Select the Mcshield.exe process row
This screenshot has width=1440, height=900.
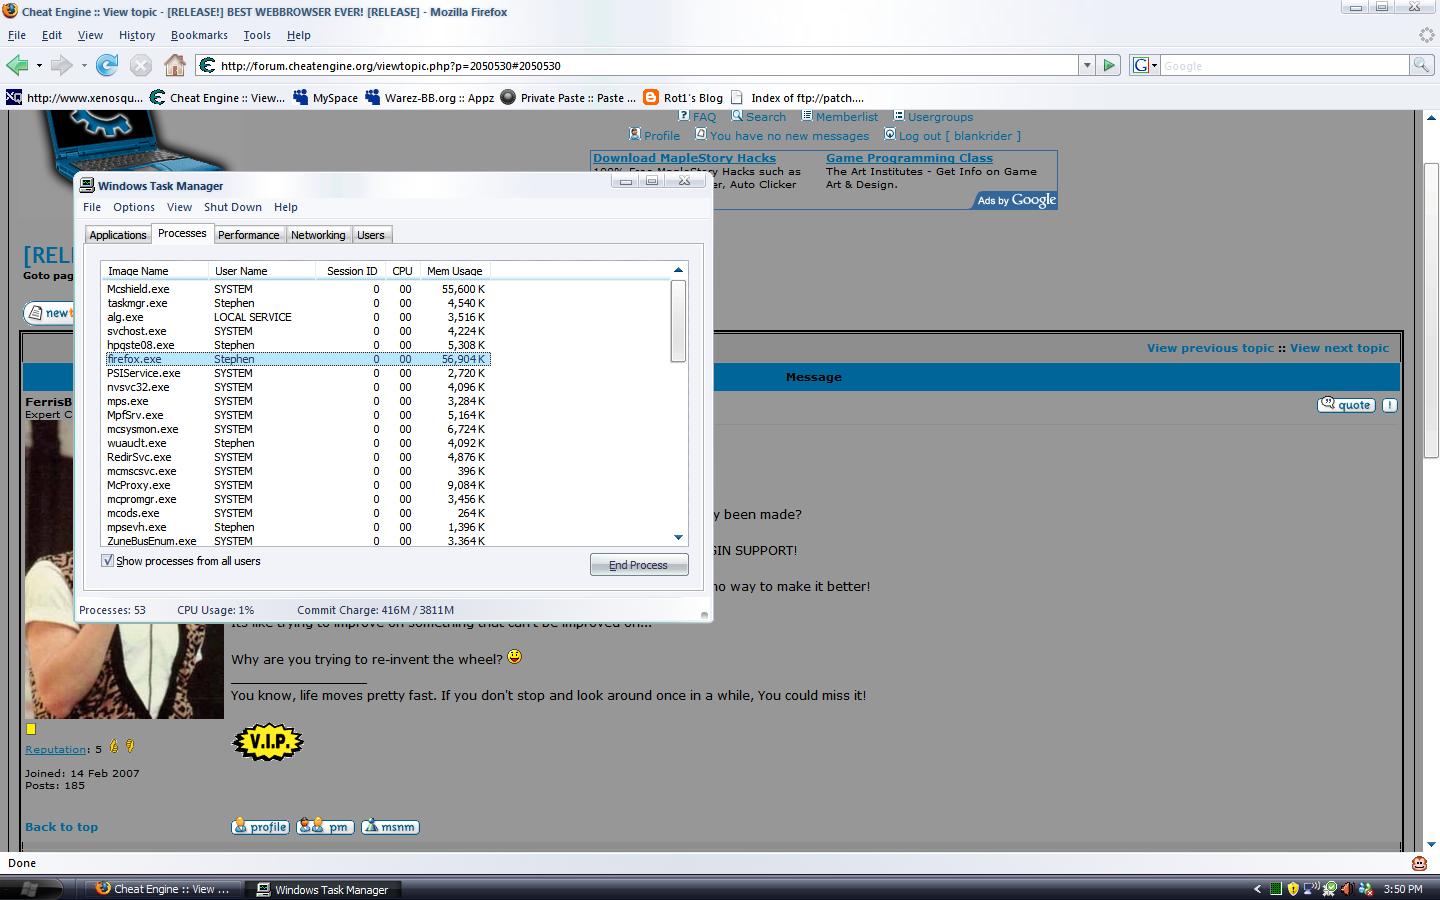pos(297,289)
